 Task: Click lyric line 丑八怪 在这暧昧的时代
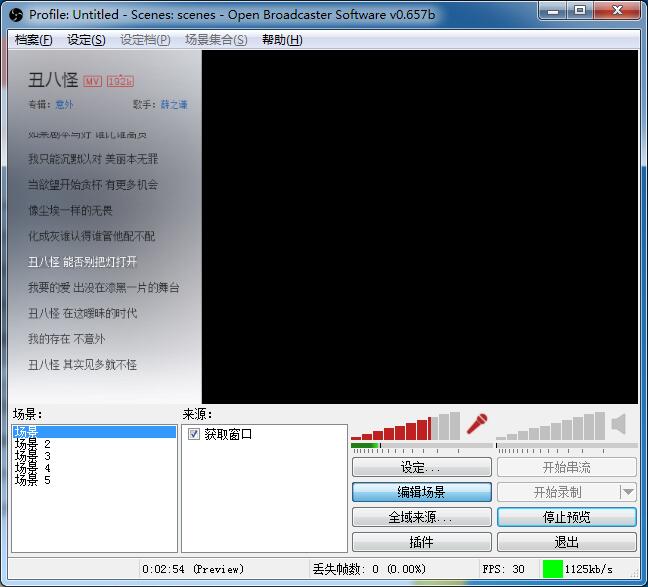pyautogui.click(x=82, y=313)
